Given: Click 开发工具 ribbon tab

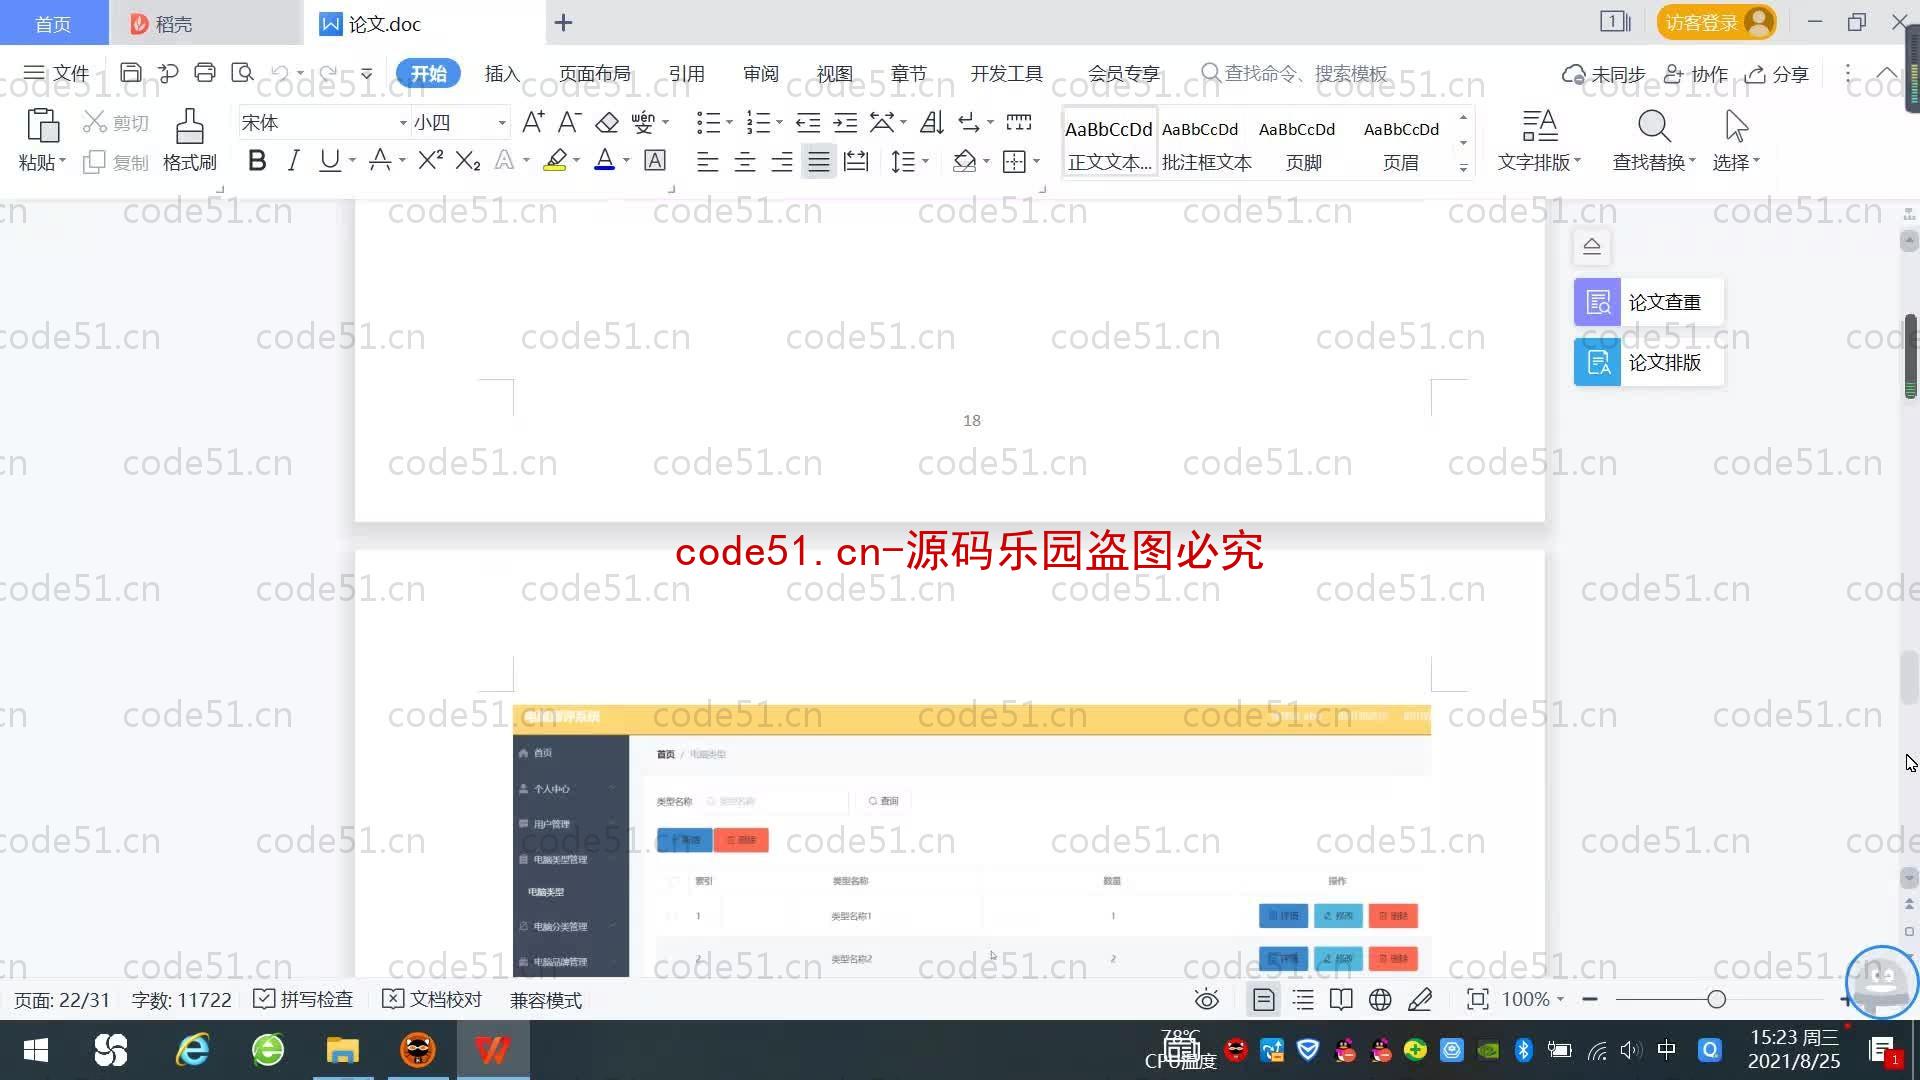Looking at the screenshot, I should point(1005,73).
